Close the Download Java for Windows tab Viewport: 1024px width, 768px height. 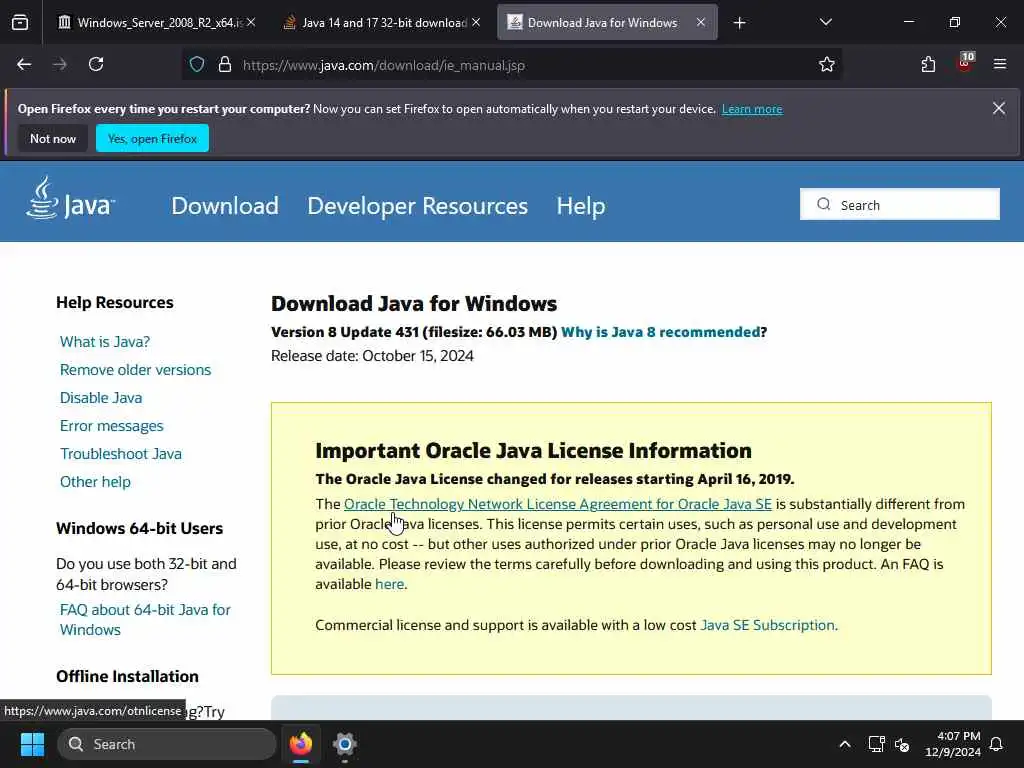[701, 23]
